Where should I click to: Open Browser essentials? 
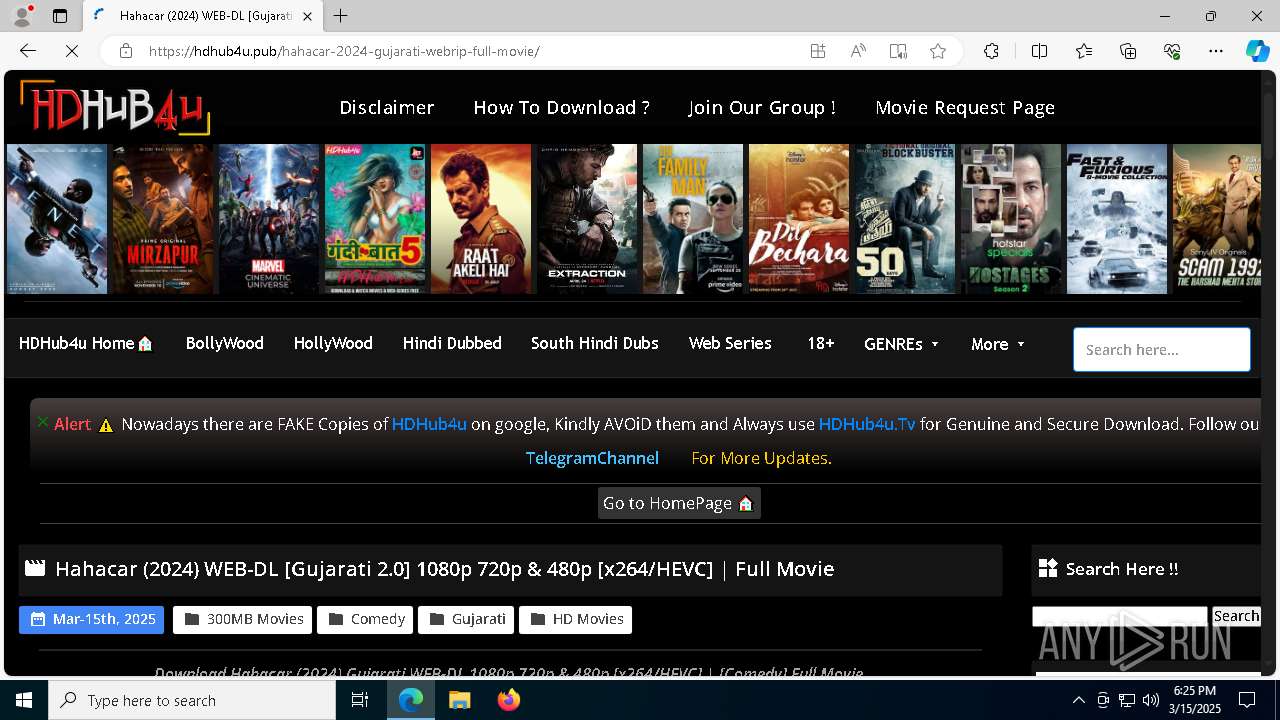coord(1172,51)
